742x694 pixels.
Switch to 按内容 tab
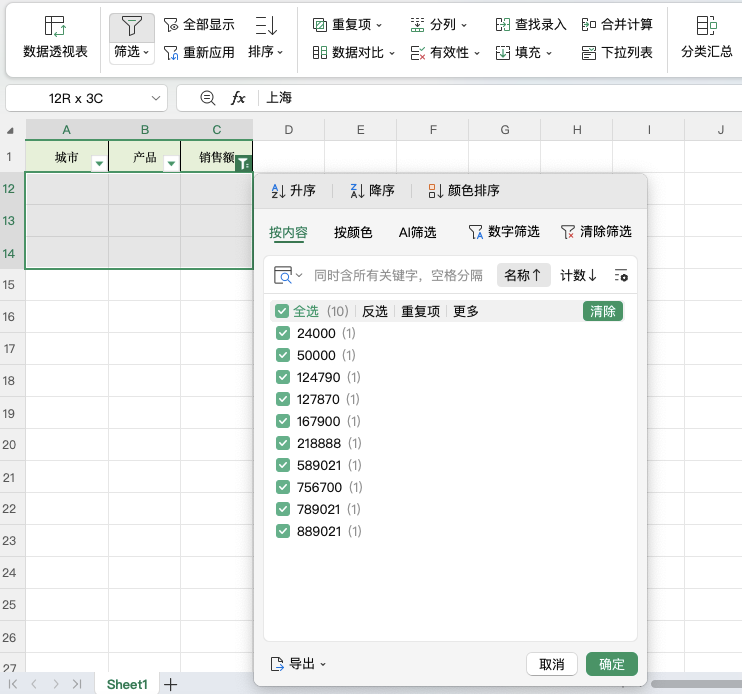[288, 232]
